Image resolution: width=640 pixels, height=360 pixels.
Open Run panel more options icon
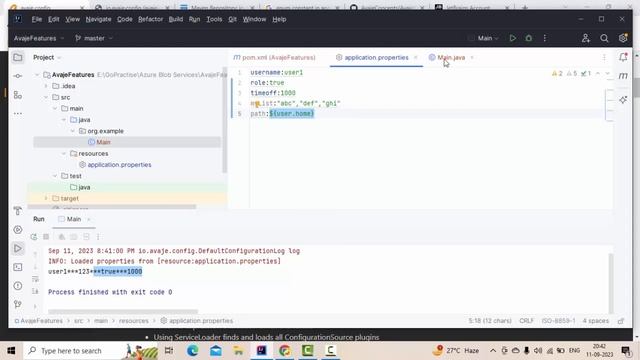click(98, 237)
